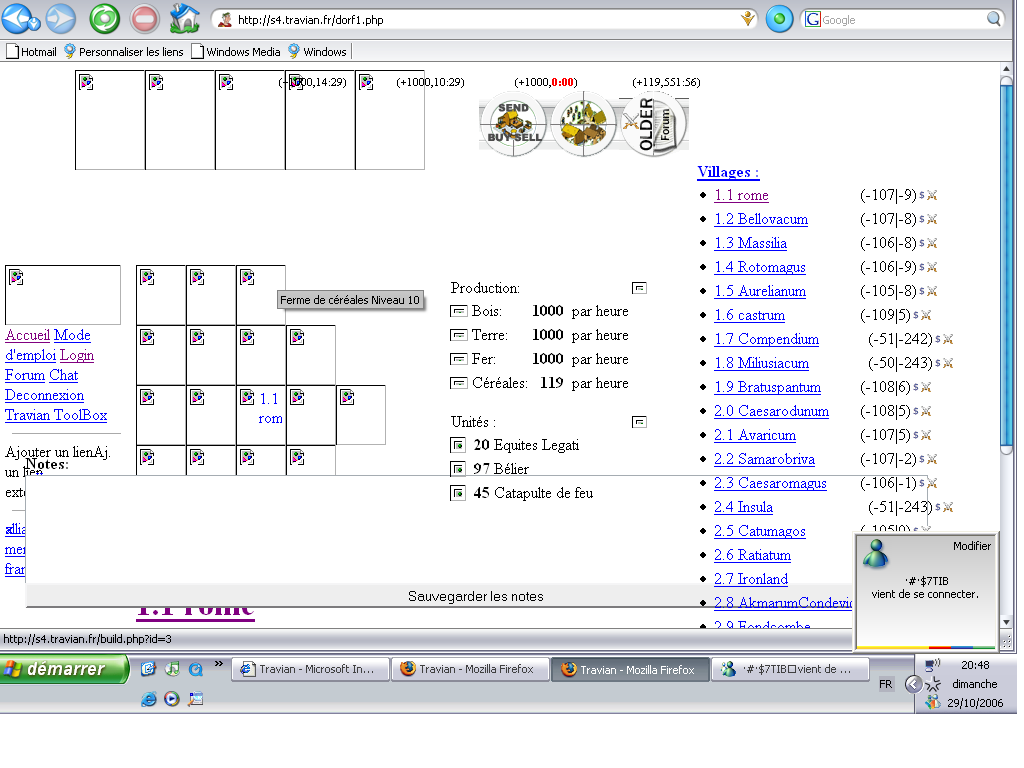Click the (-107|-9) coordinates of rome

888,195
